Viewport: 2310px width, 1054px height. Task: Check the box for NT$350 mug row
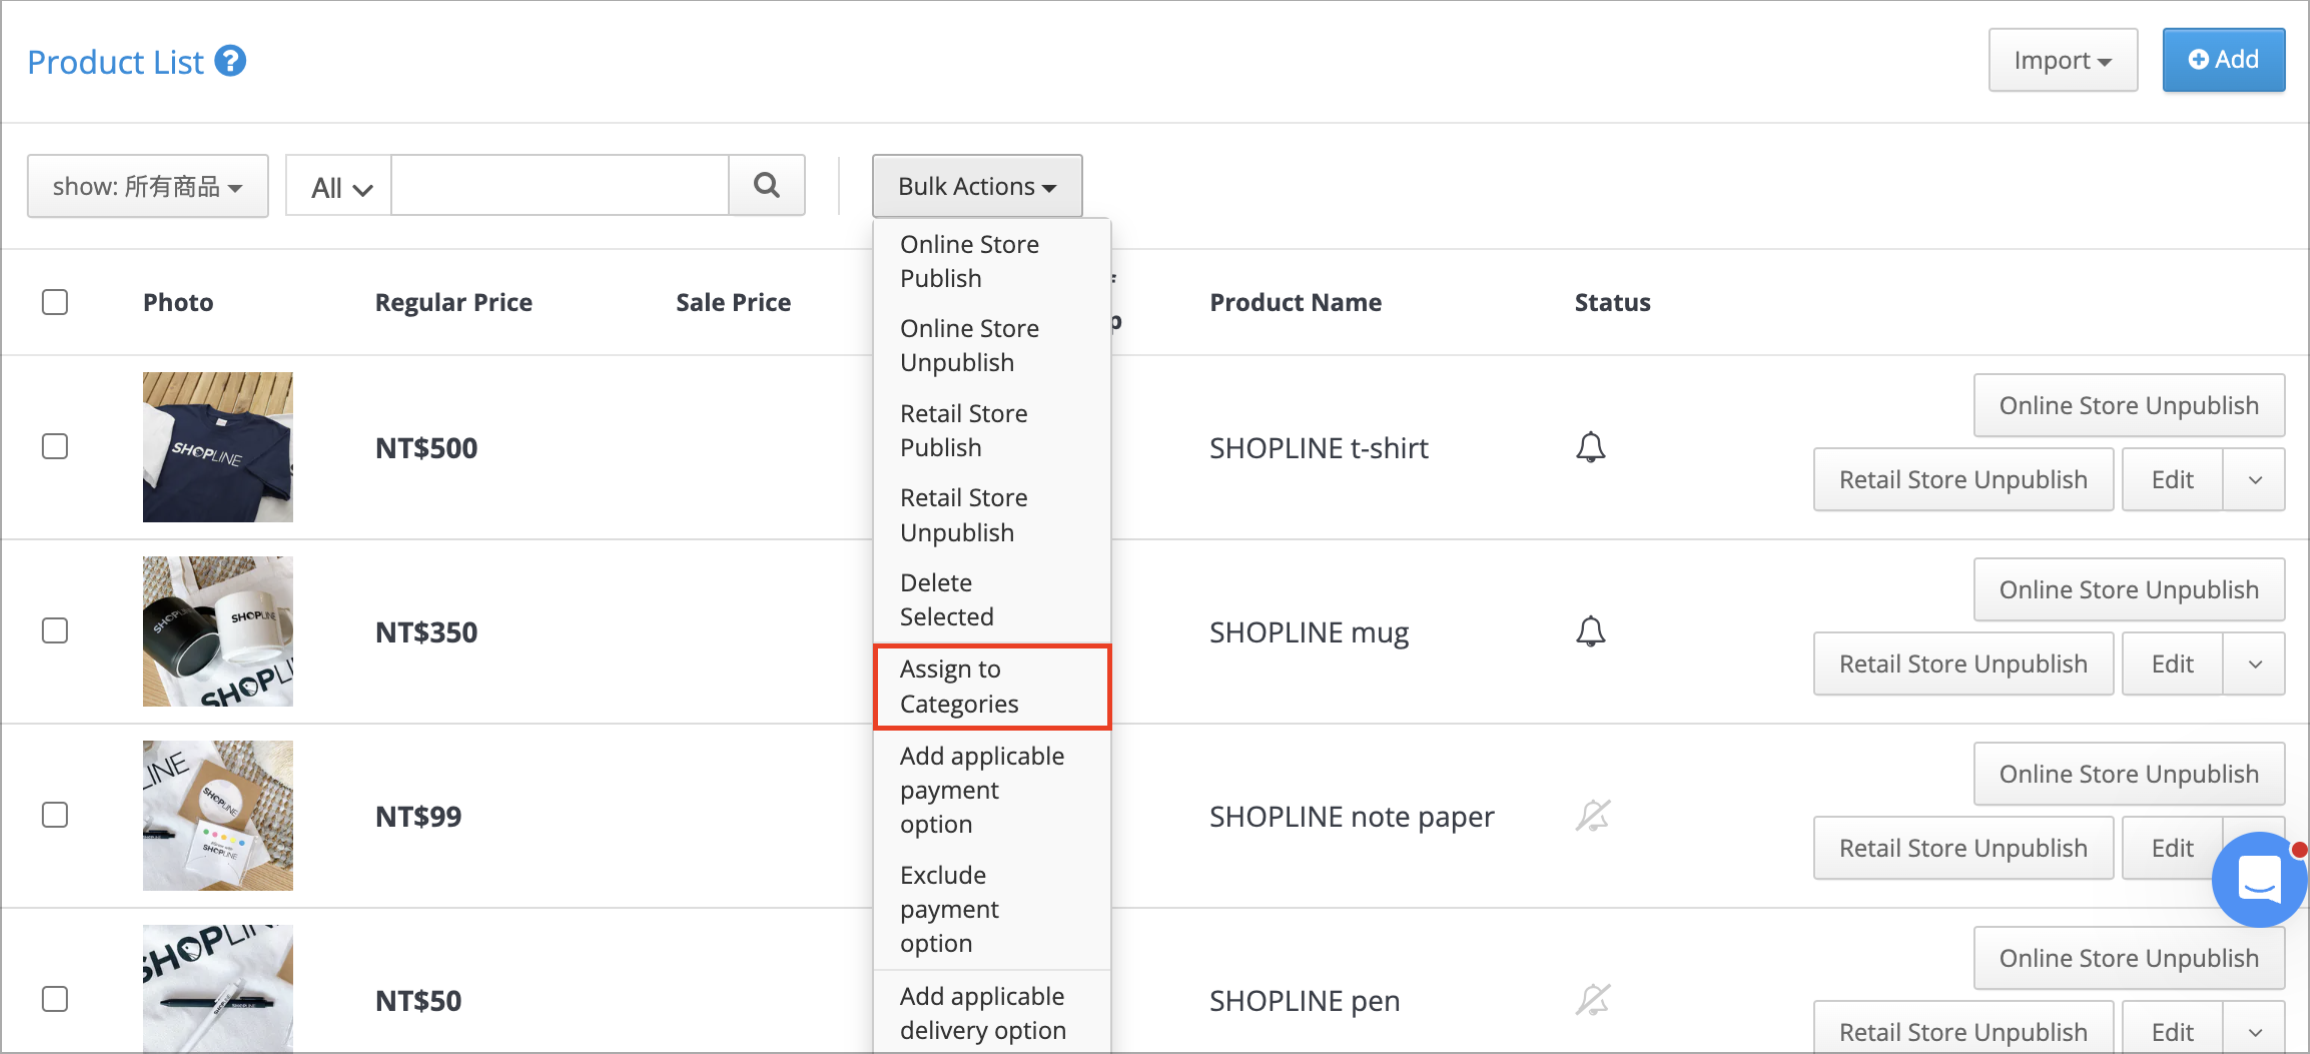point(55,631)
